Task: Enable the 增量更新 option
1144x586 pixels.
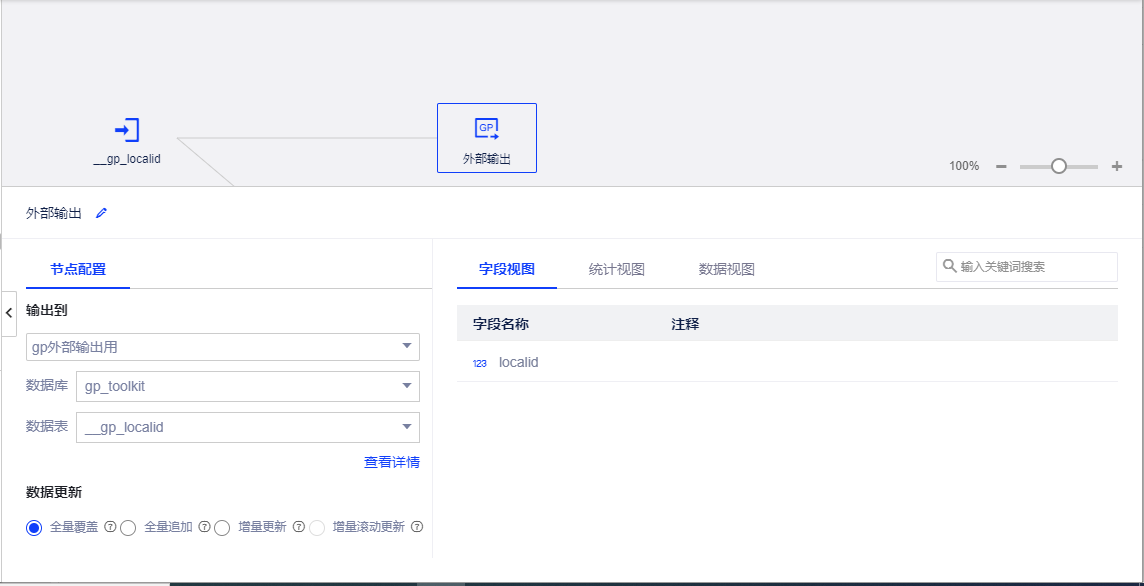Action: point(222,527)
